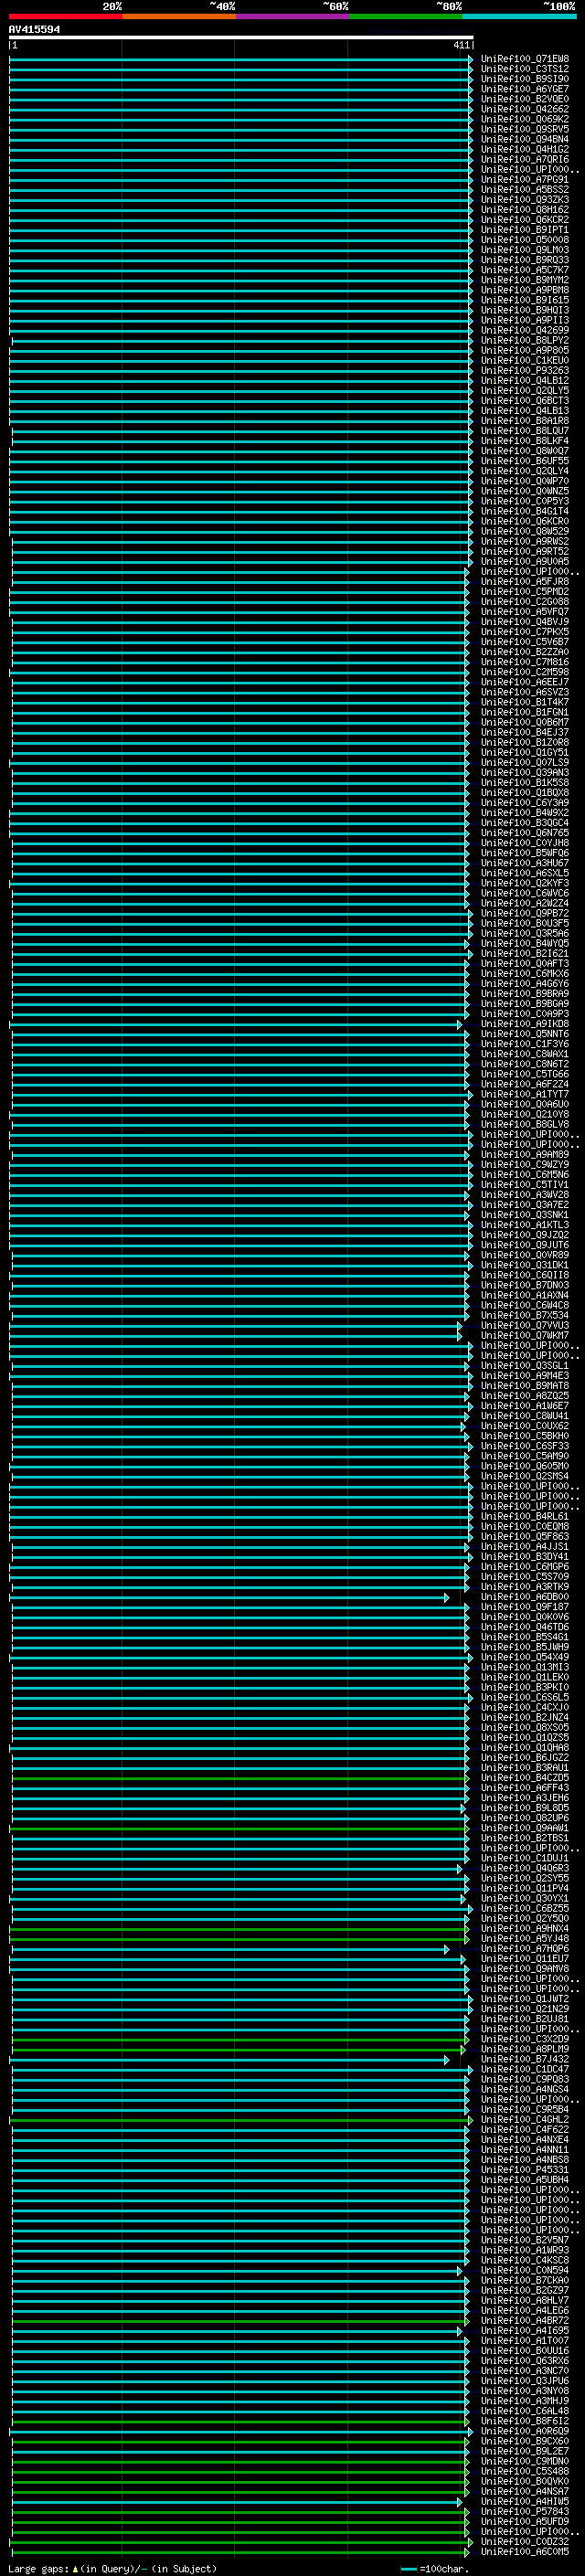Open hit UniRef100_Q3A7E2

(x=525, y=1205)
